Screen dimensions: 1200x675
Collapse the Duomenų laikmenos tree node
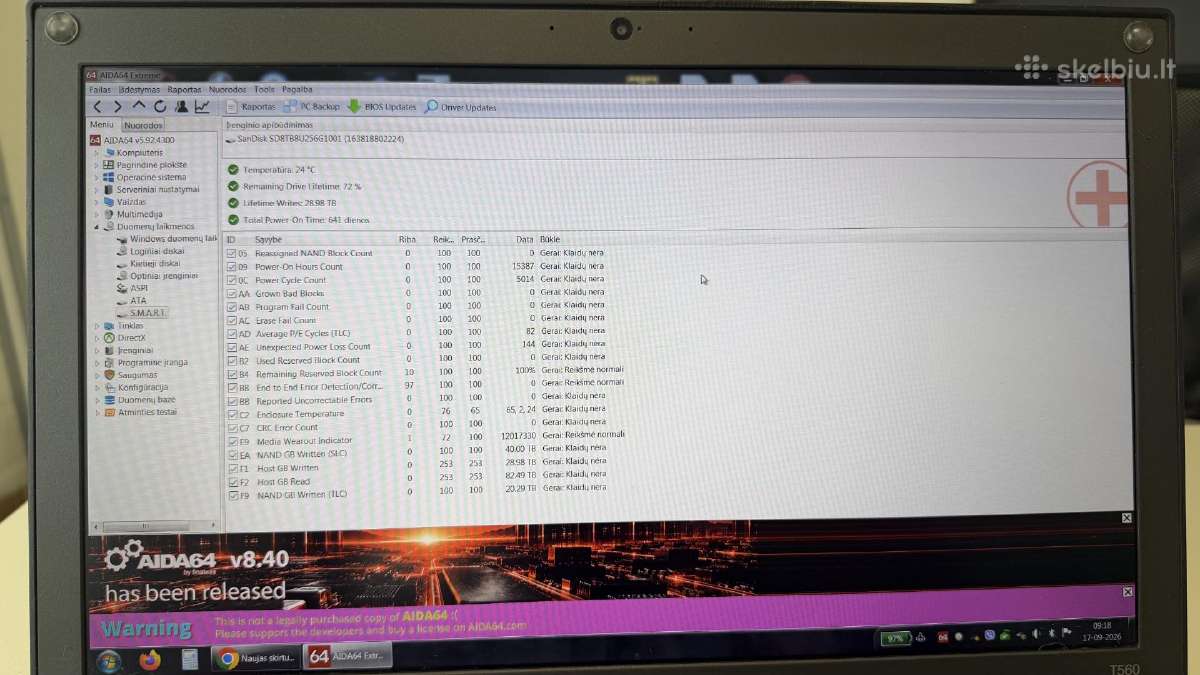click(96, 226)
